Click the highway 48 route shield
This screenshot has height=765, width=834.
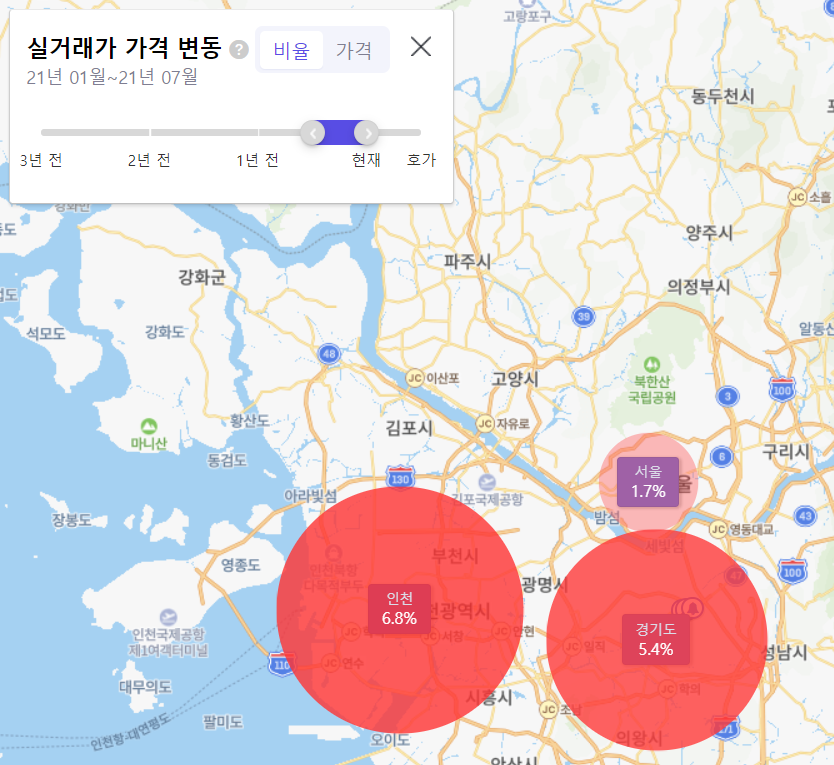pyautogui.click(x=329, y=353)
